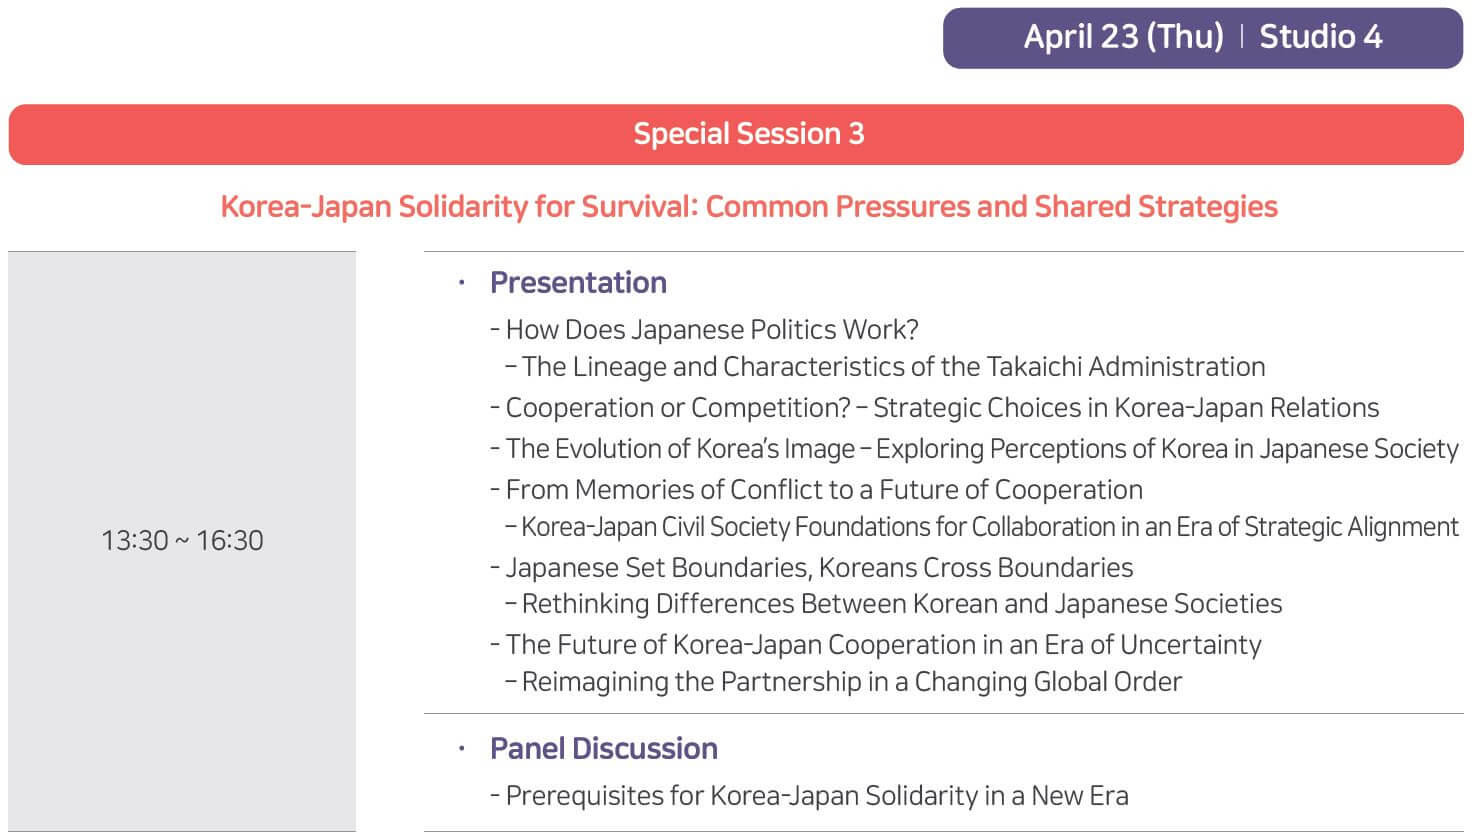Click the Korea-Japan Solidarity for Survival session title
The image size is (1474, 839).
(749, 207)
